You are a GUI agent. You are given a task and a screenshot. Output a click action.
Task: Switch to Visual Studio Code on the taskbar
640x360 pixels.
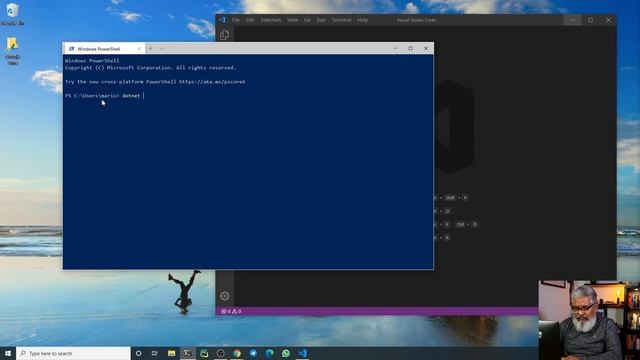point(302,353)
